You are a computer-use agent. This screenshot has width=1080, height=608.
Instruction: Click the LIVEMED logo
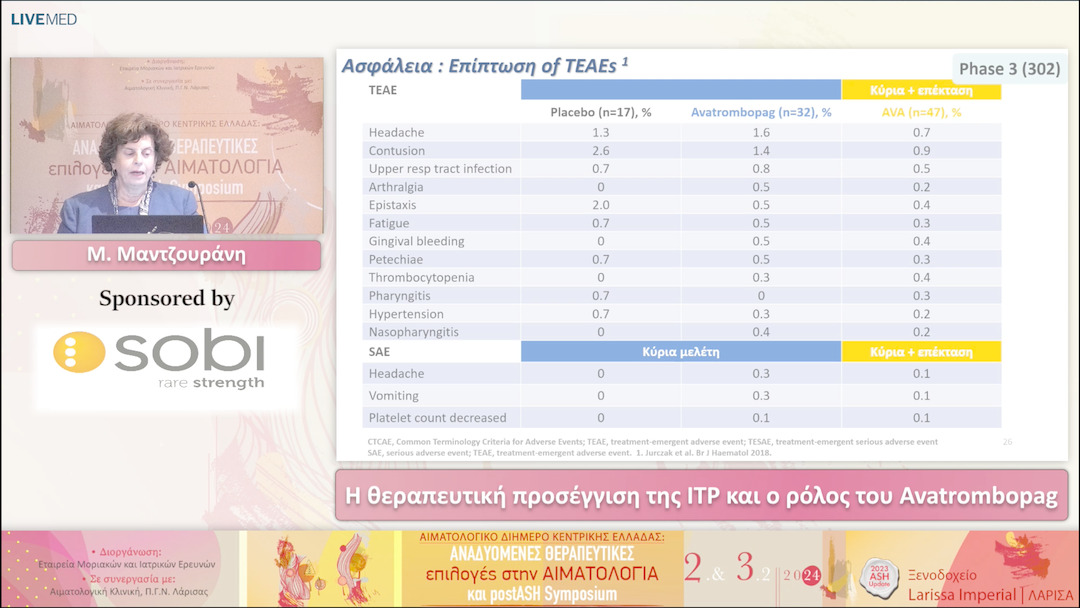[42, 18]
